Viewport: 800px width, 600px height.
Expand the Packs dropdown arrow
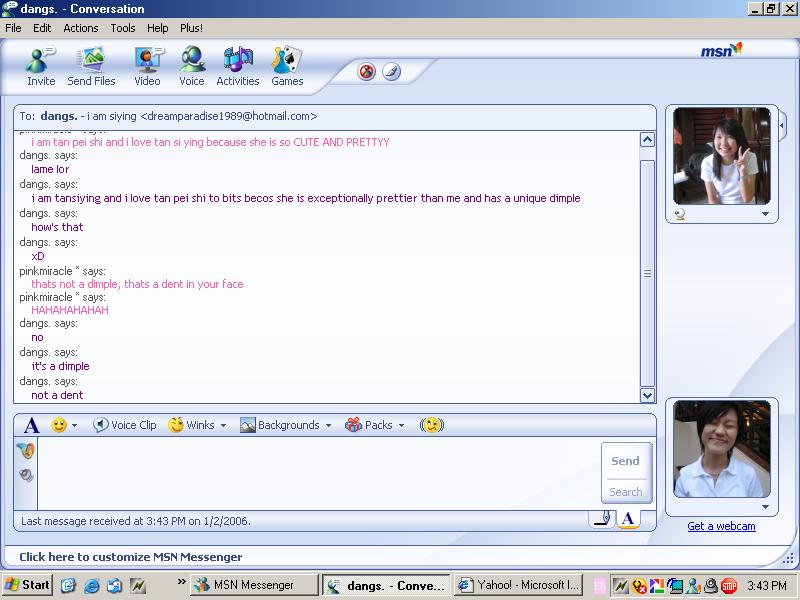[x=401, y=425]
